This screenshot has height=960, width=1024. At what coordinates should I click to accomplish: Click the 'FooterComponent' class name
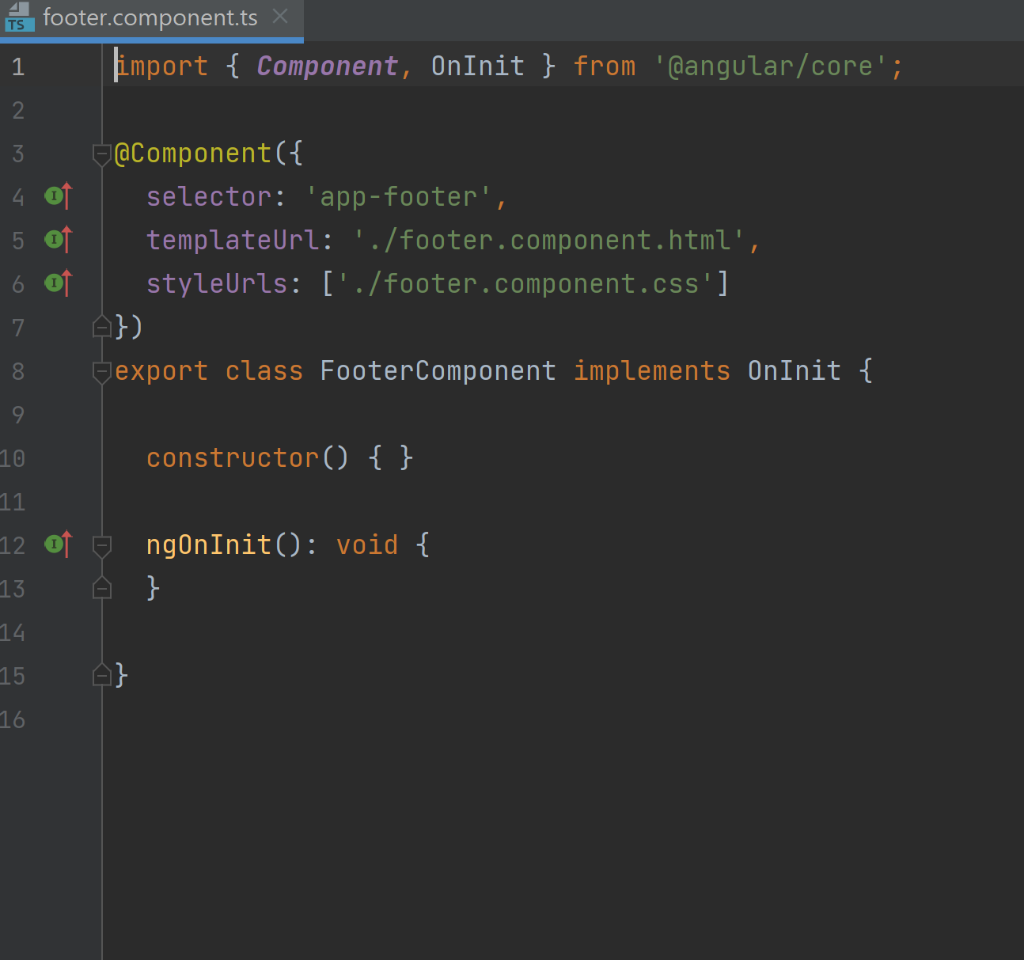438,371
